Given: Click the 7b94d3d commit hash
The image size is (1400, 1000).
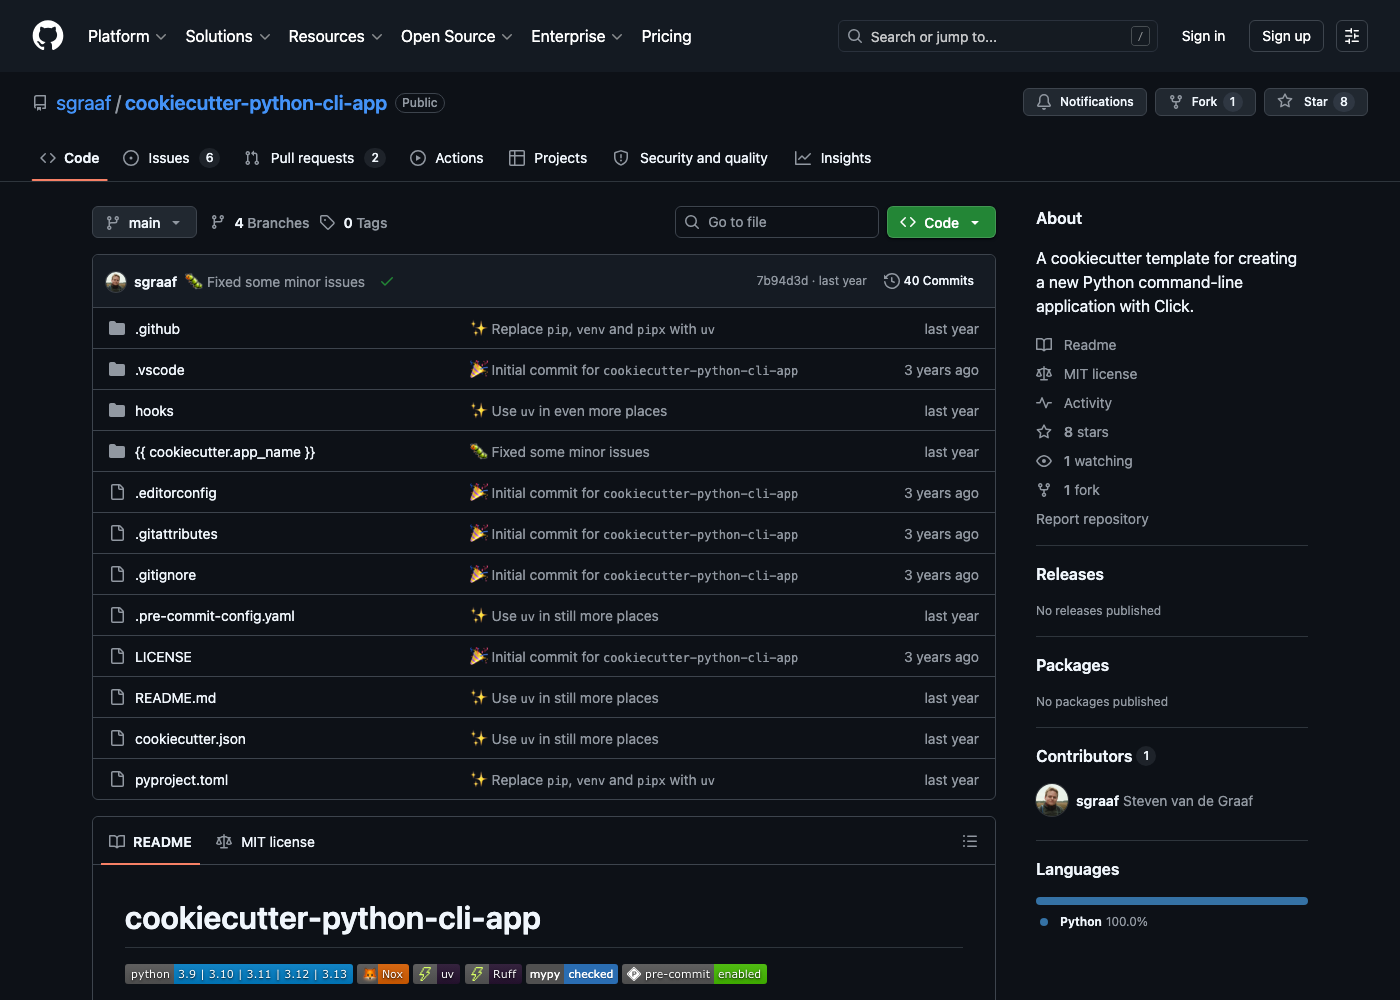Looking at the screenshot, I should pyautogui.click(x=782, y=281).
